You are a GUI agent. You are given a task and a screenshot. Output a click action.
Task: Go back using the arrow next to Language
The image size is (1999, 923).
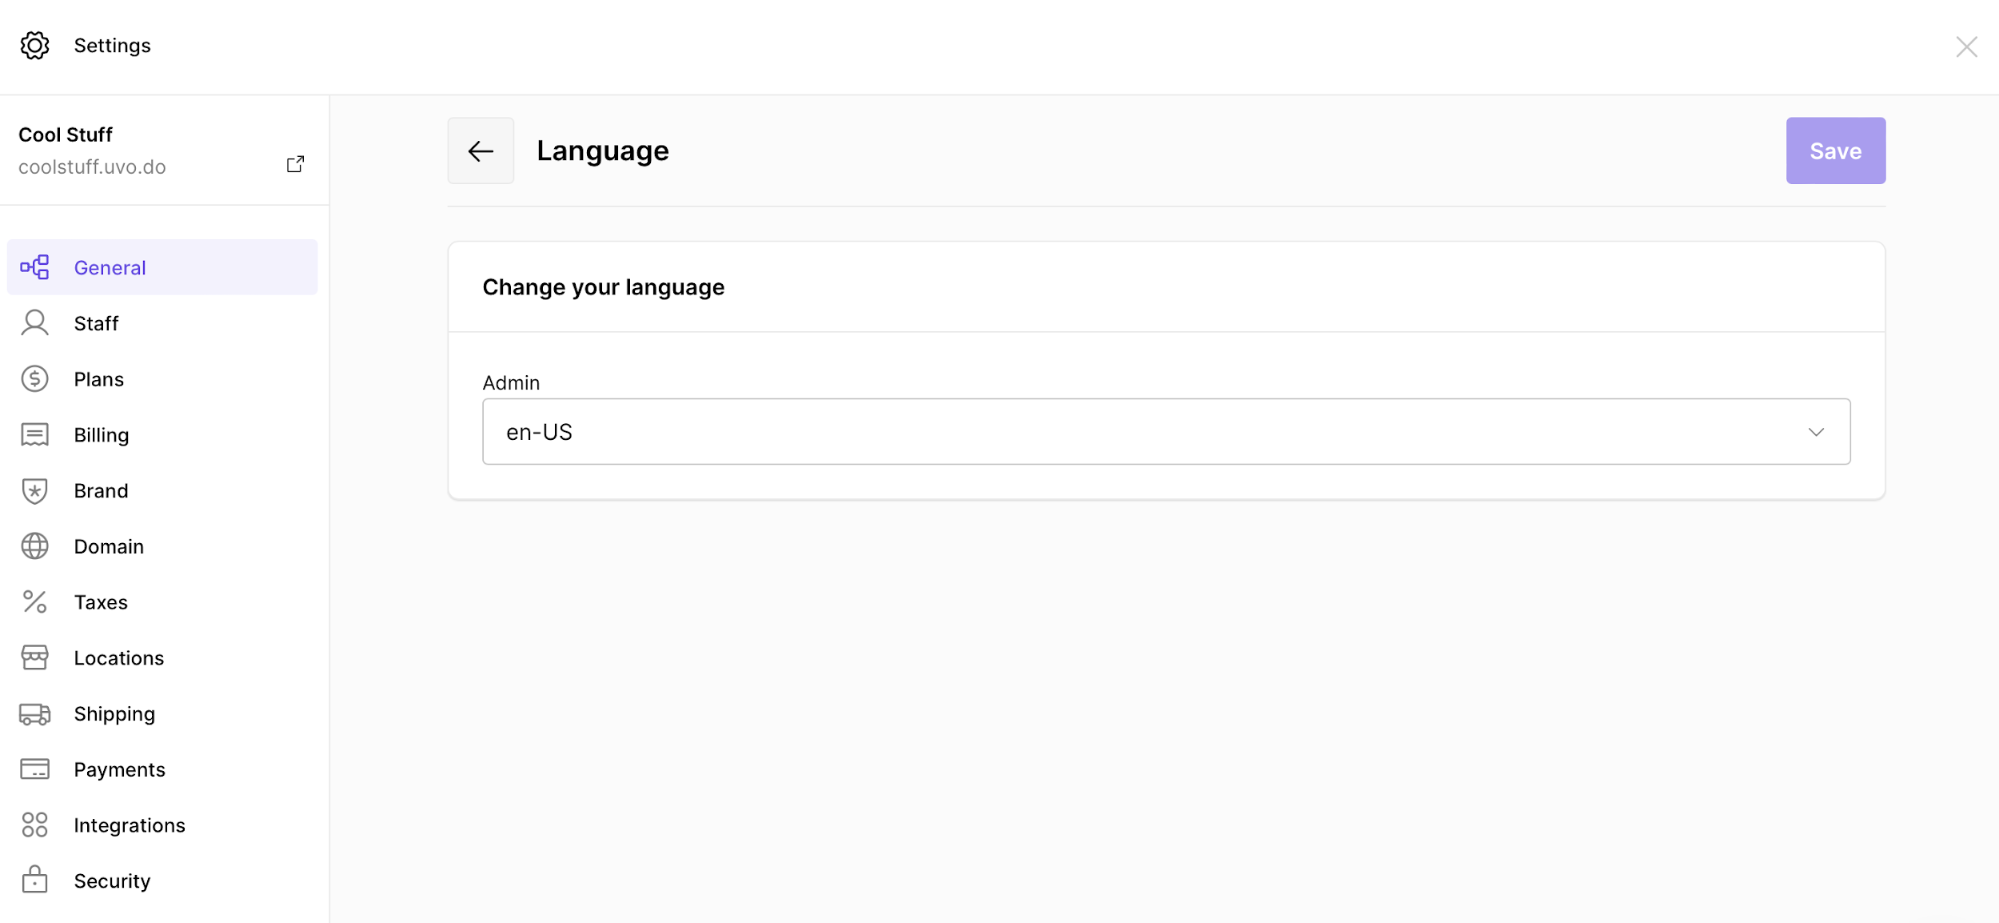coord(481,150)
